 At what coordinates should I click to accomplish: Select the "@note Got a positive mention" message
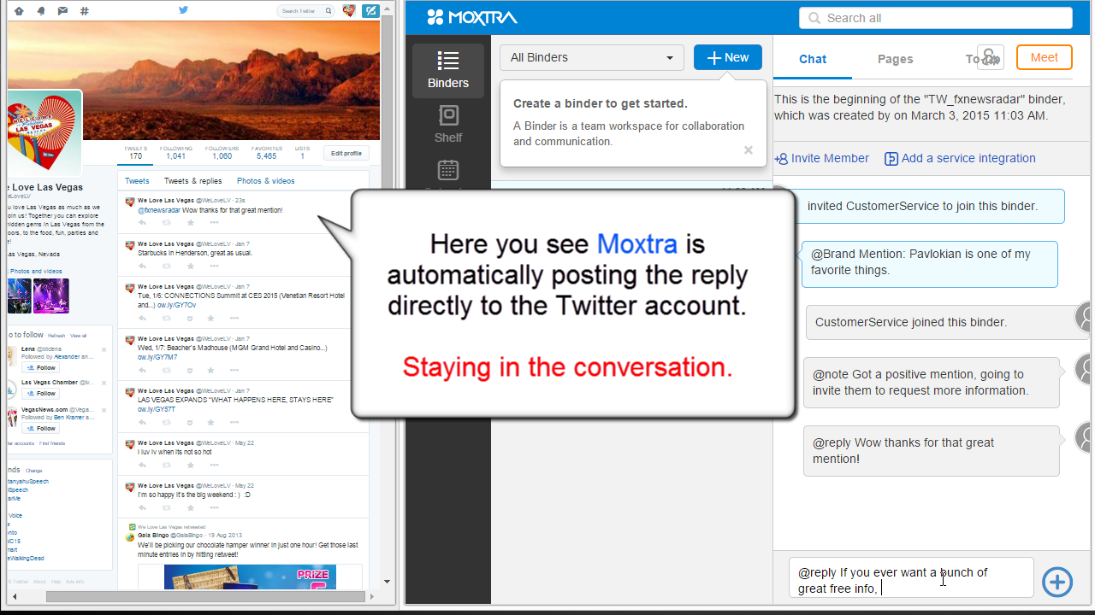point(931,383)
